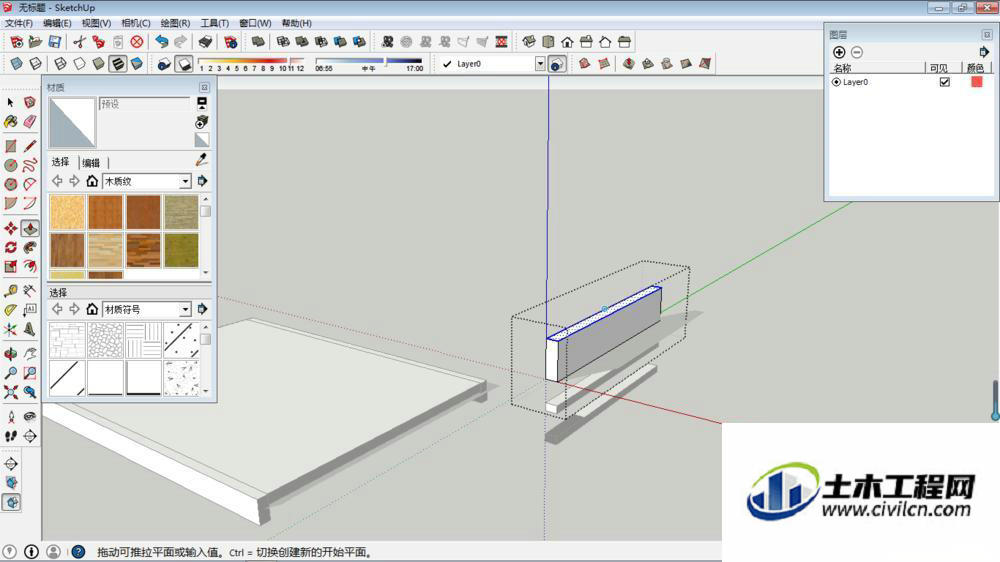Toggle secondary materials selection pane
1000x562 pixels.
coord(202,103)
